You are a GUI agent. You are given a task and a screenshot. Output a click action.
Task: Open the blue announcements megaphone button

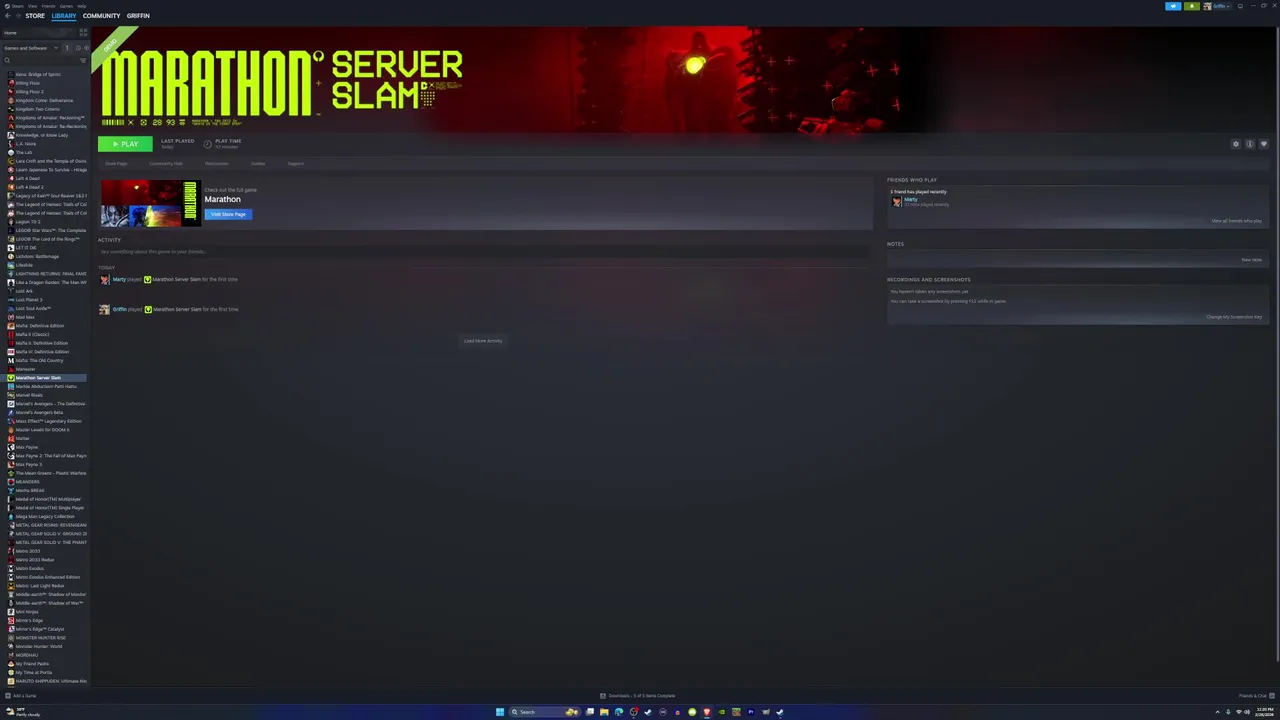click(1173, 6)
